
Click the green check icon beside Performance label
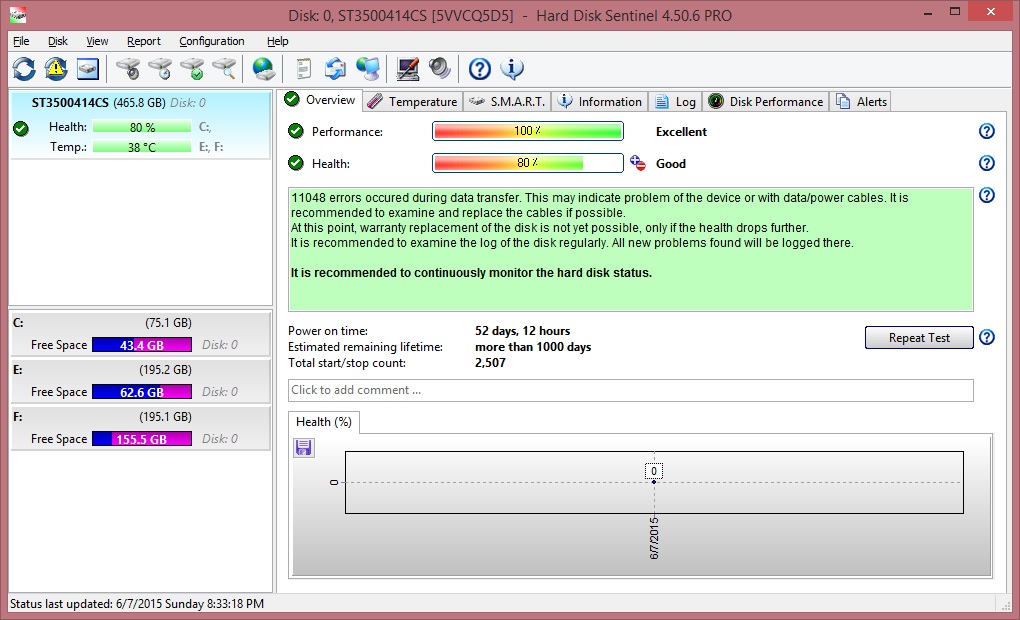pyautogui.click(x=296, y=131)
